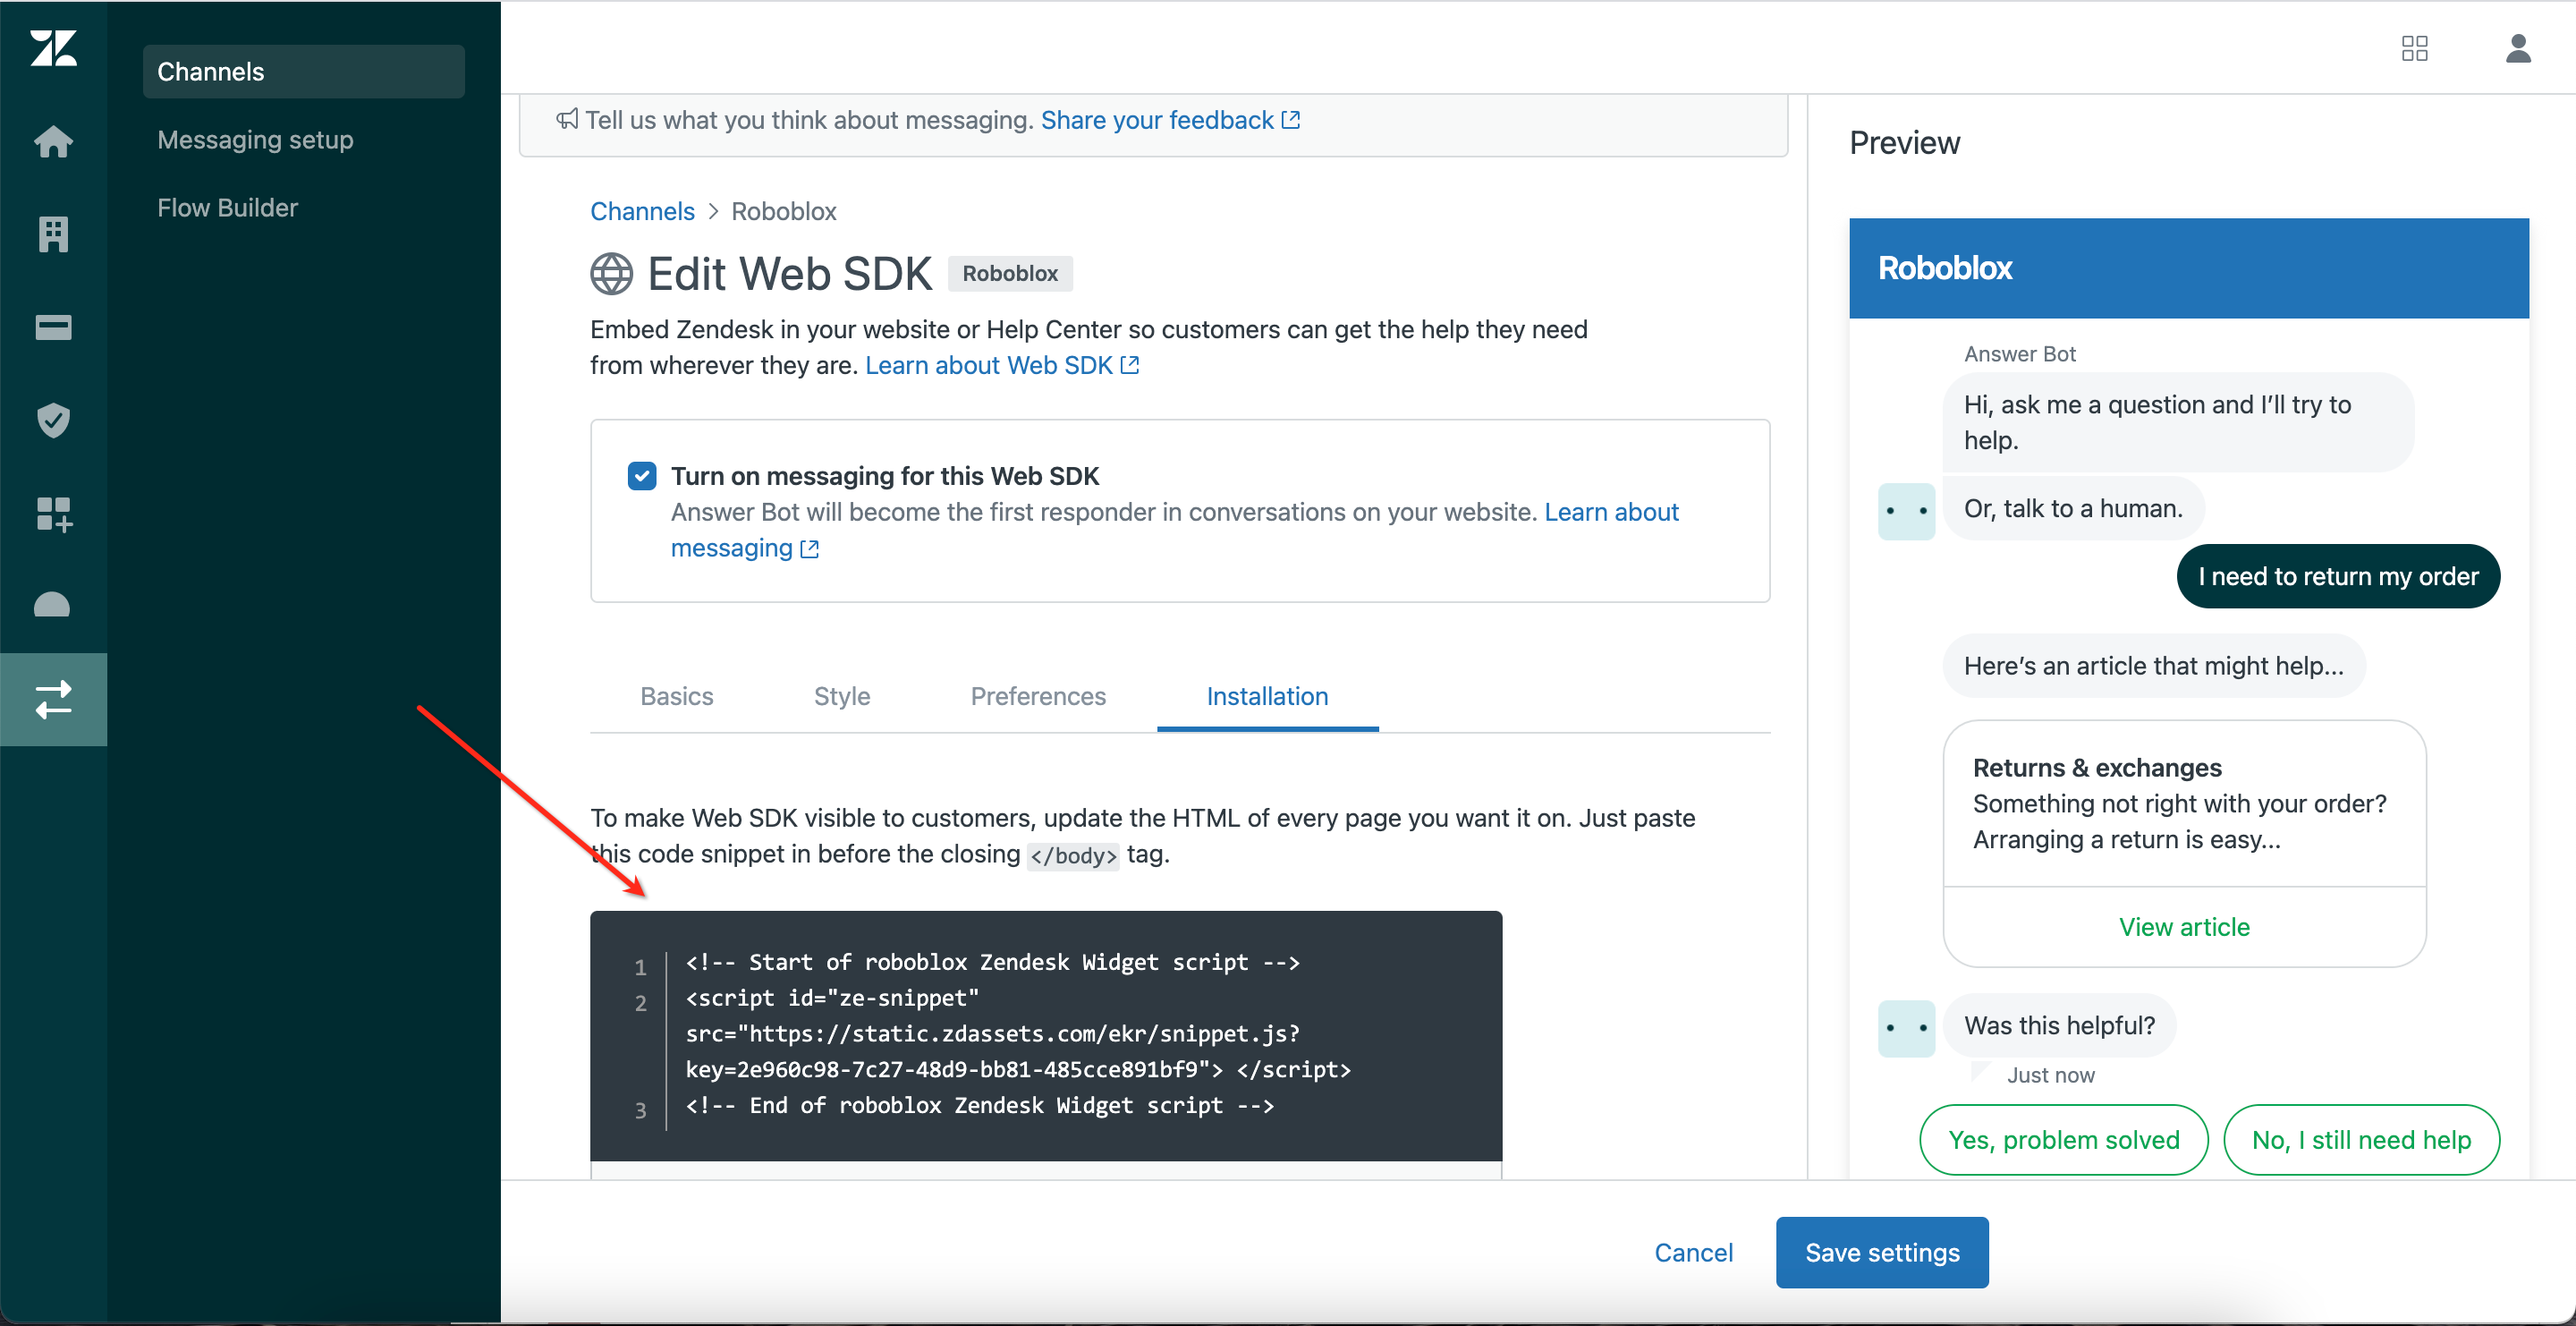Open the Preferences tab
This screenshot has height=1326, width=2576.
point(1037,696)
